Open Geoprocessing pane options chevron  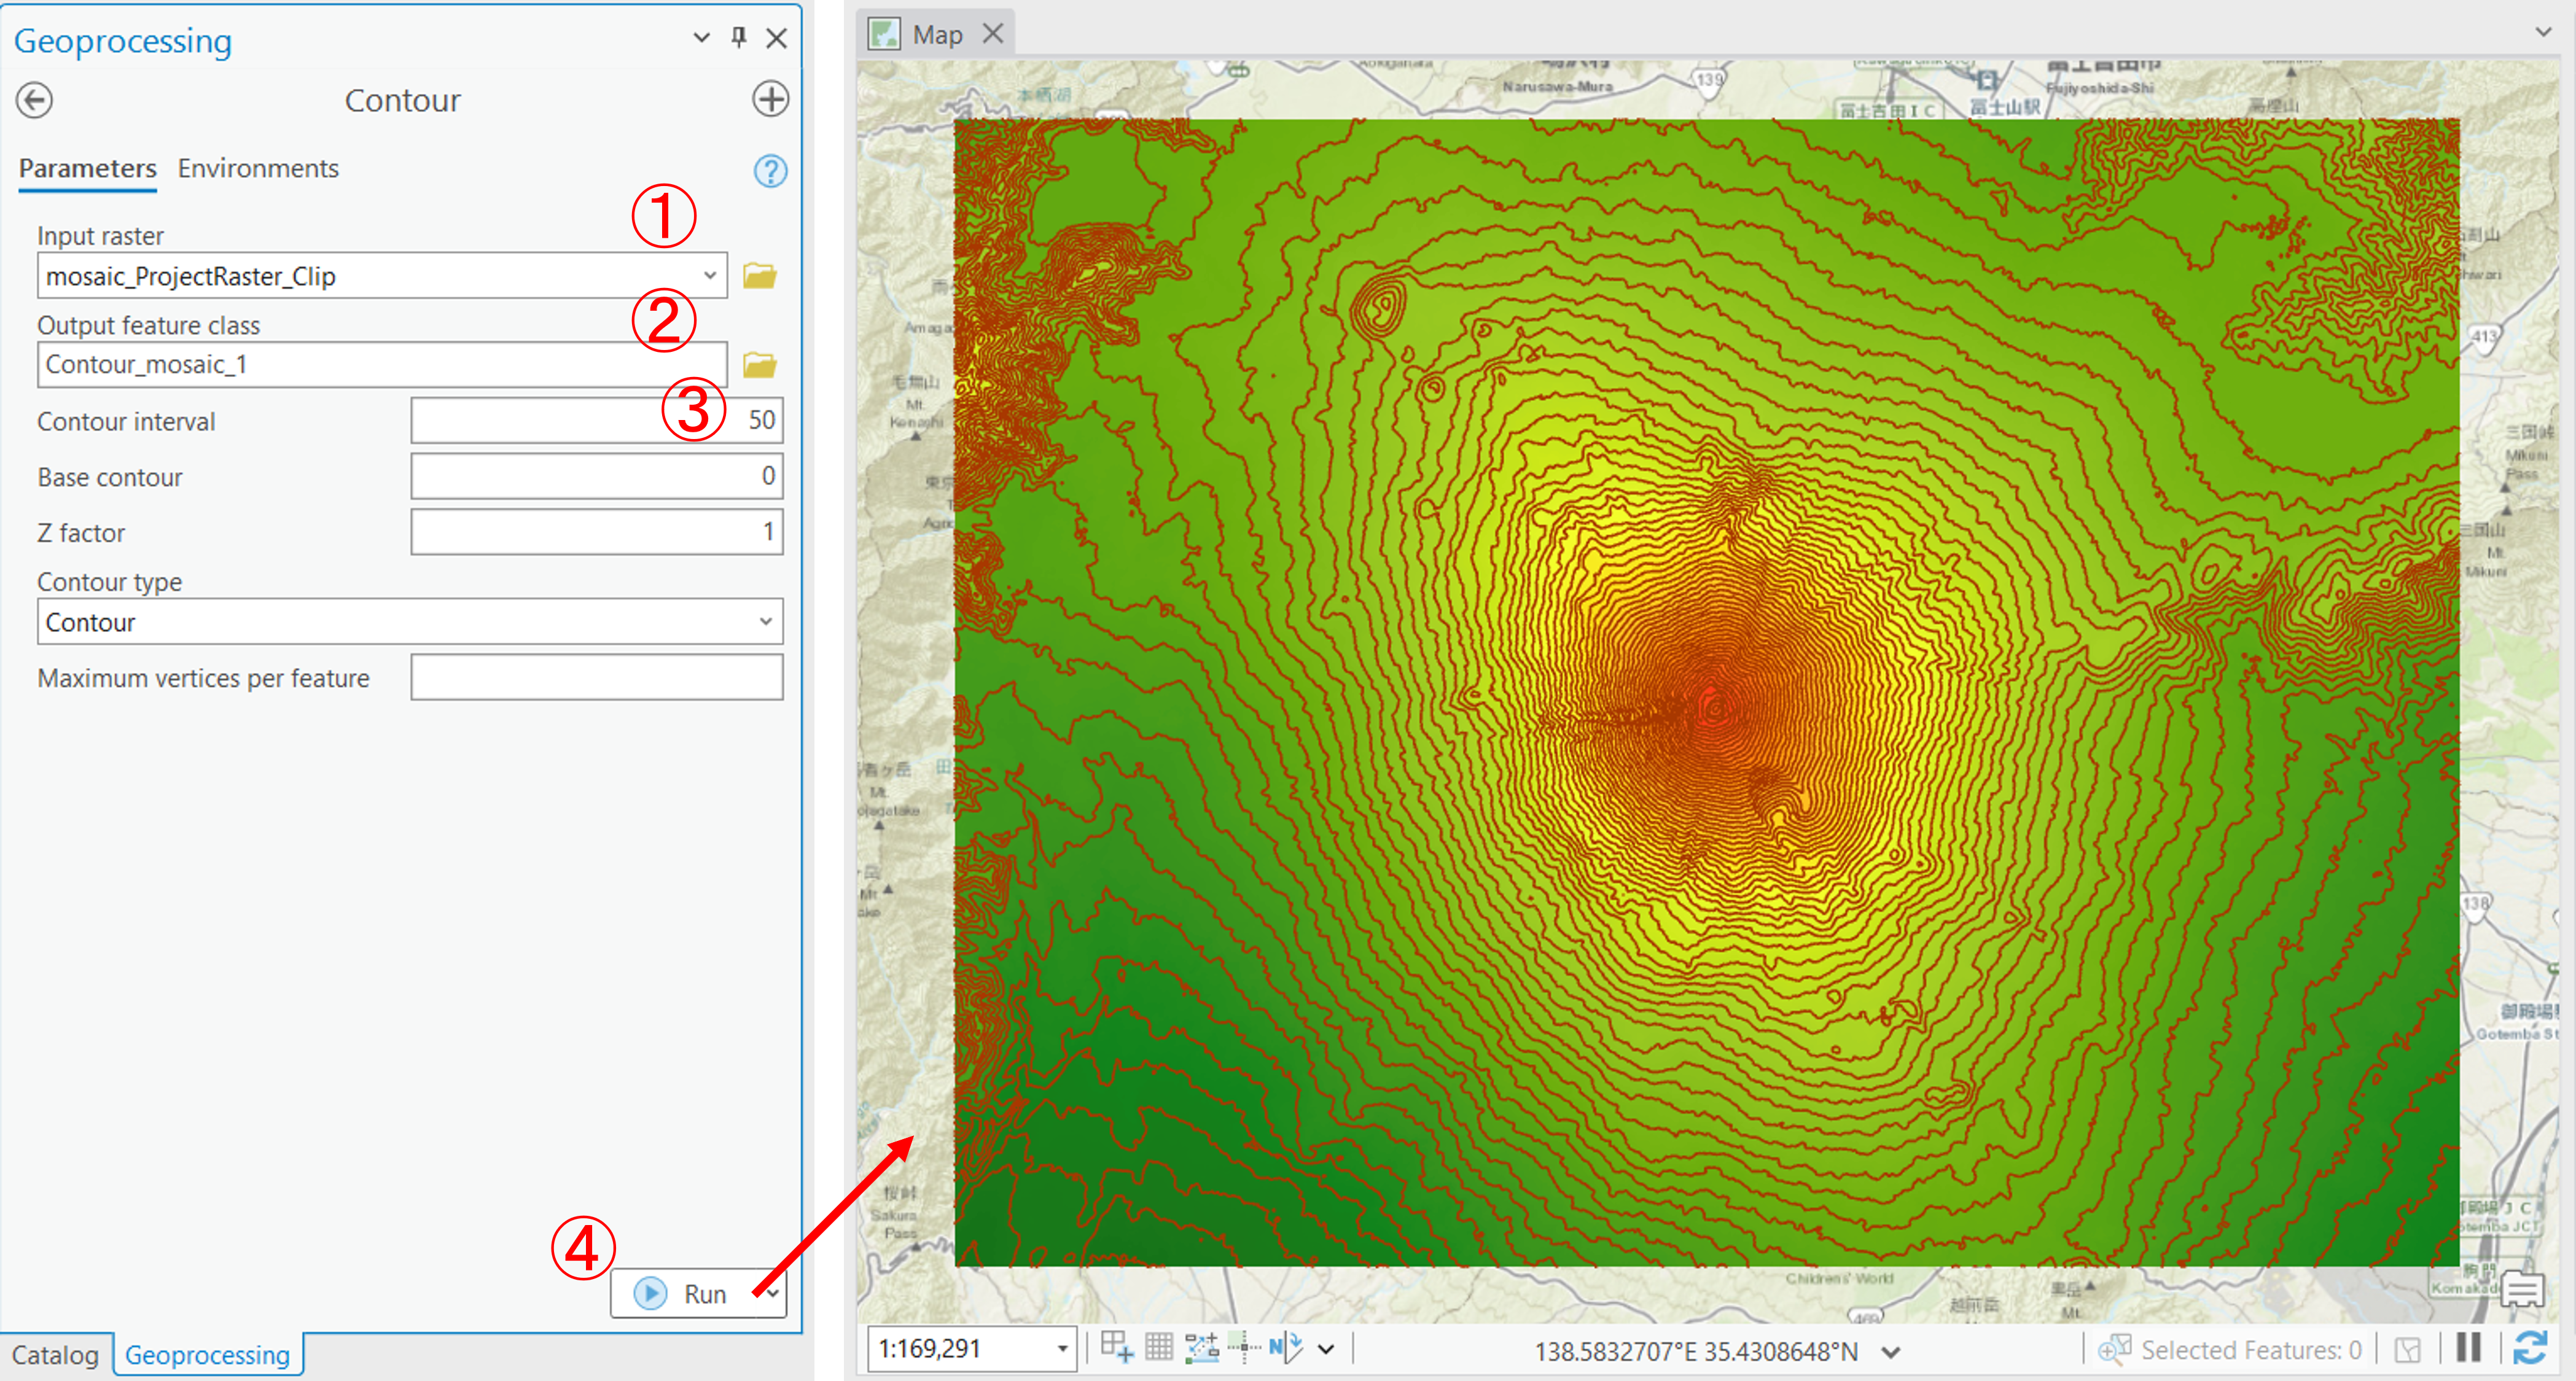[702, 38]
